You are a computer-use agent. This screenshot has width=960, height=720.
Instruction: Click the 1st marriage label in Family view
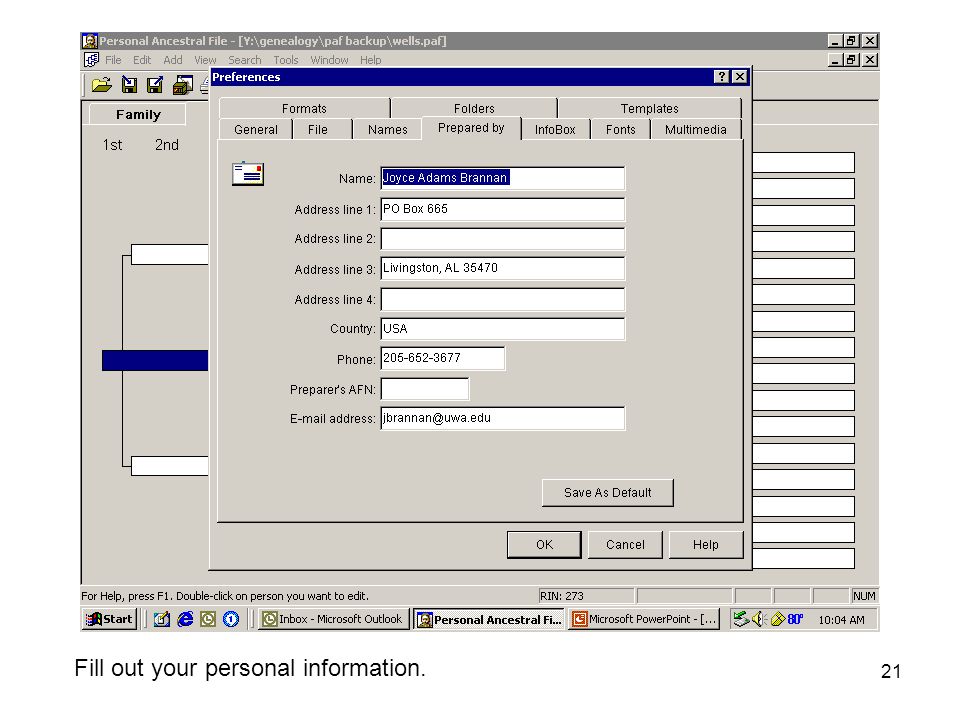point(112,145)
